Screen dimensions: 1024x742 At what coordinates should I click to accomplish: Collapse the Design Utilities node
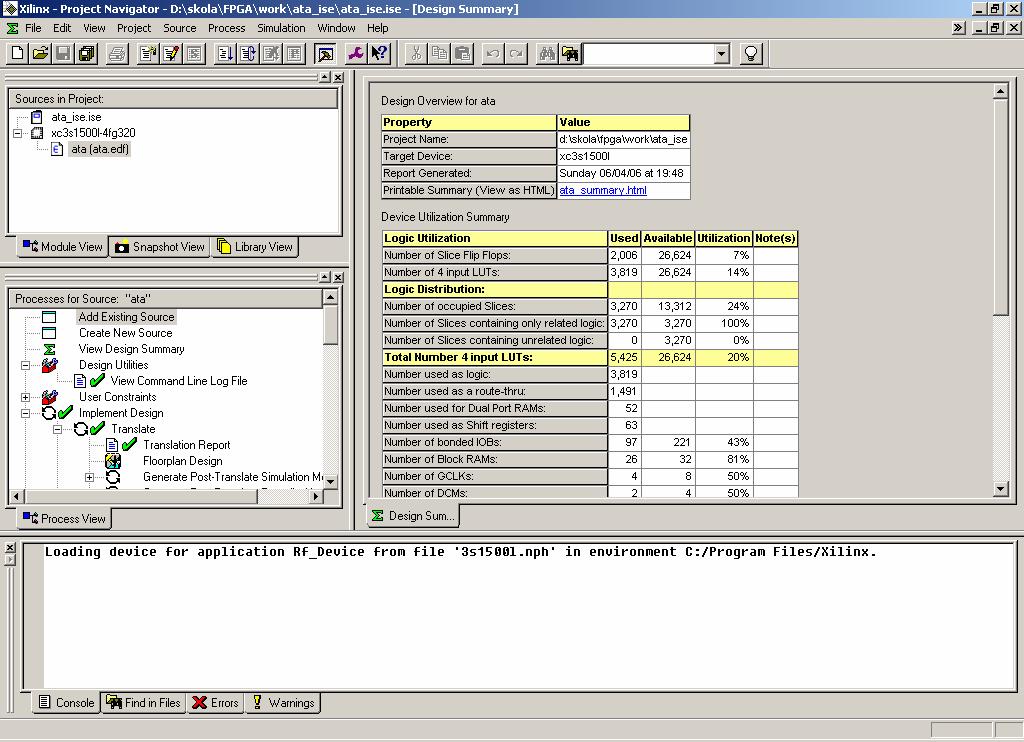25,365
